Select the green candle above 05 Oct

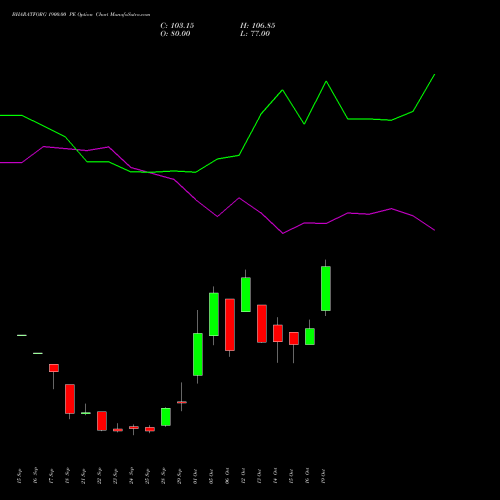pos(214,314)
